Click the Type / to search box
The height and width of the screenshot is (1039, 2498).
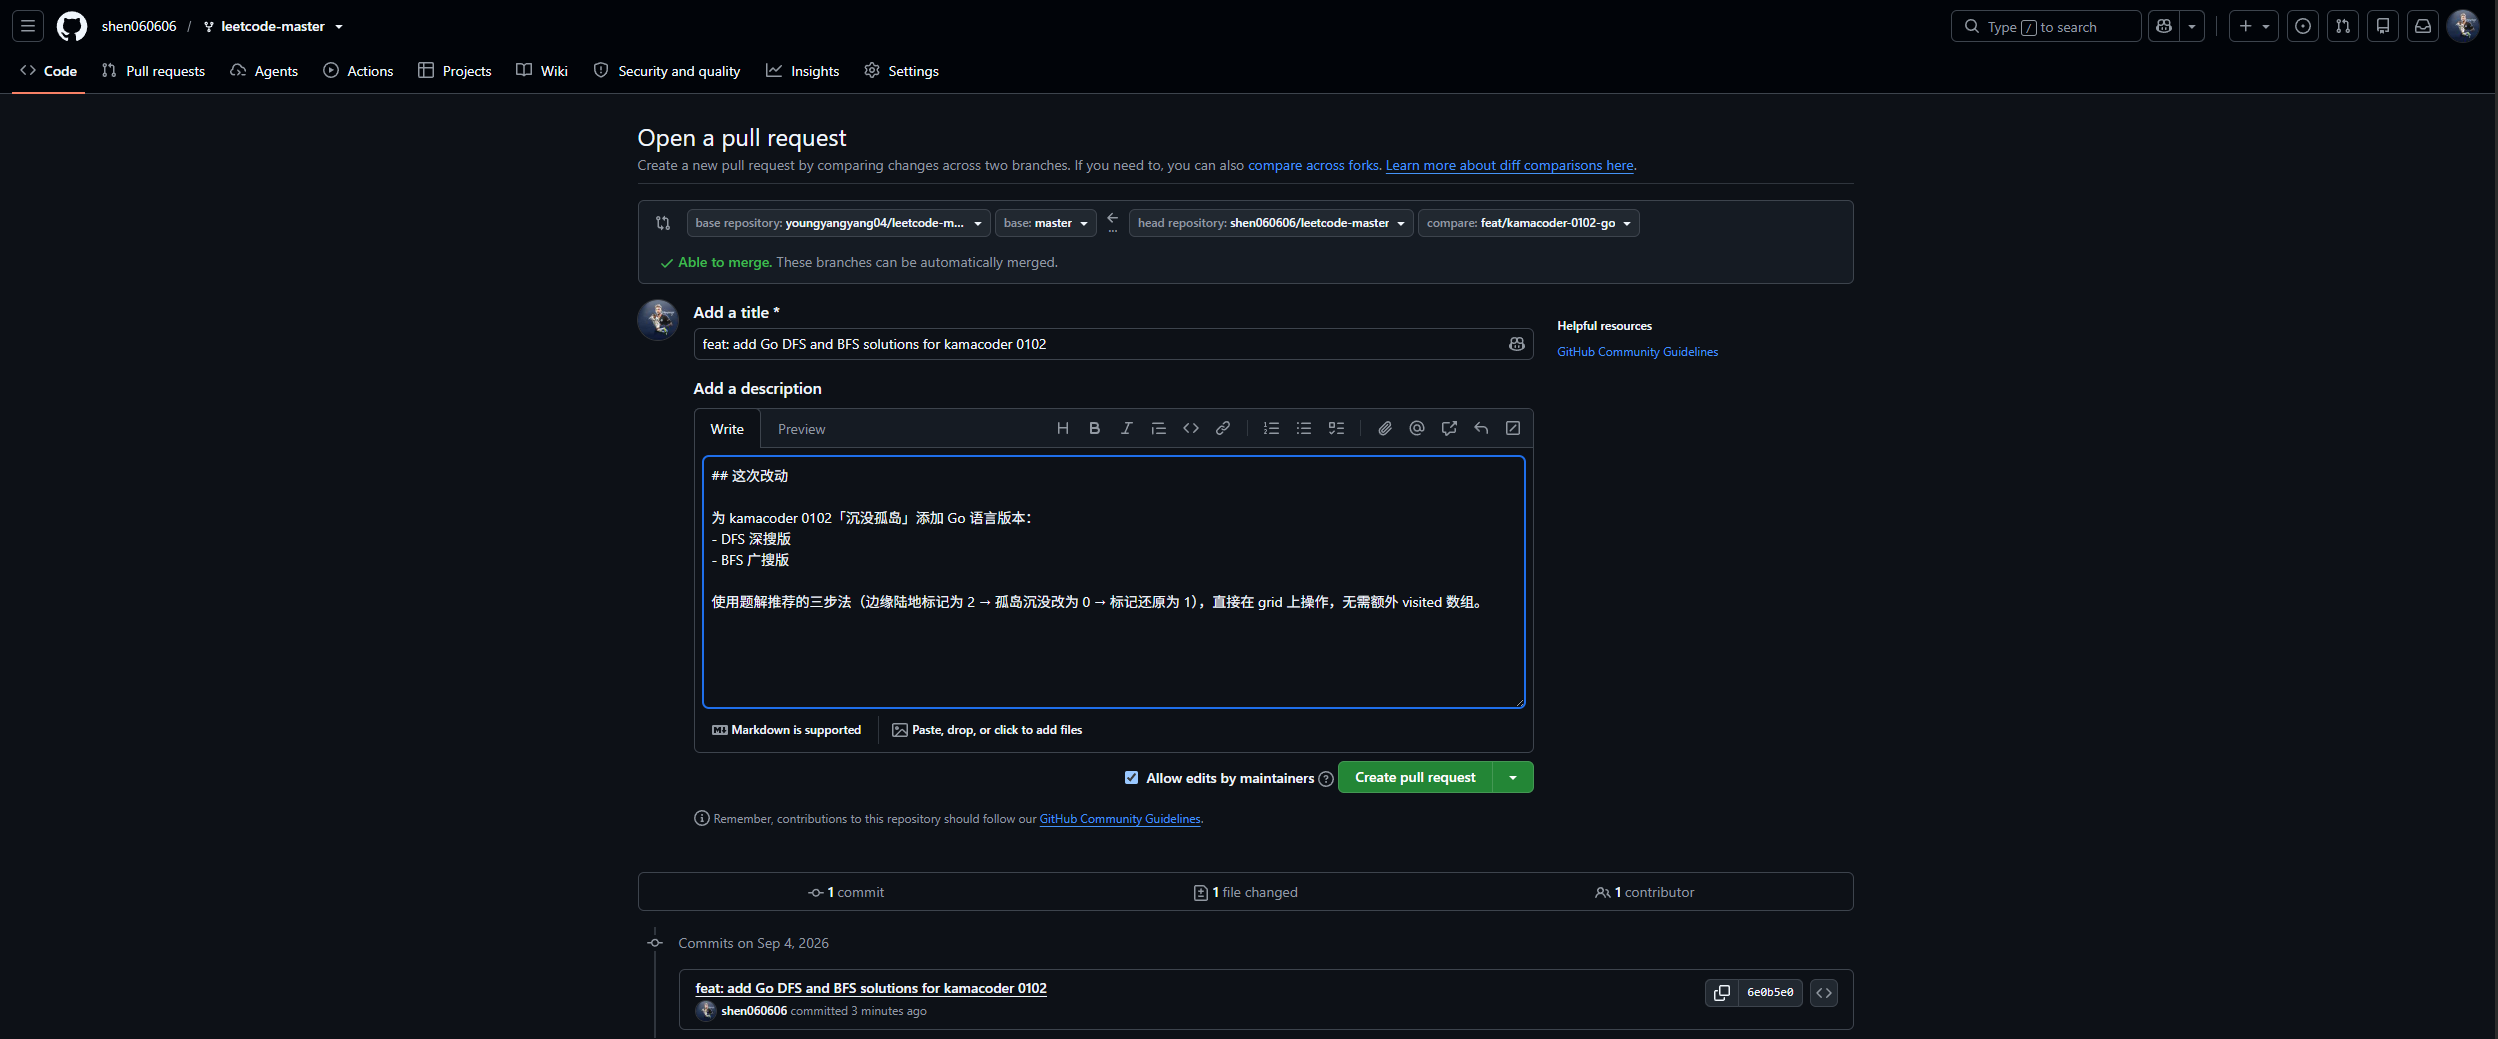pyautogui.click(x=2045, y=26)
